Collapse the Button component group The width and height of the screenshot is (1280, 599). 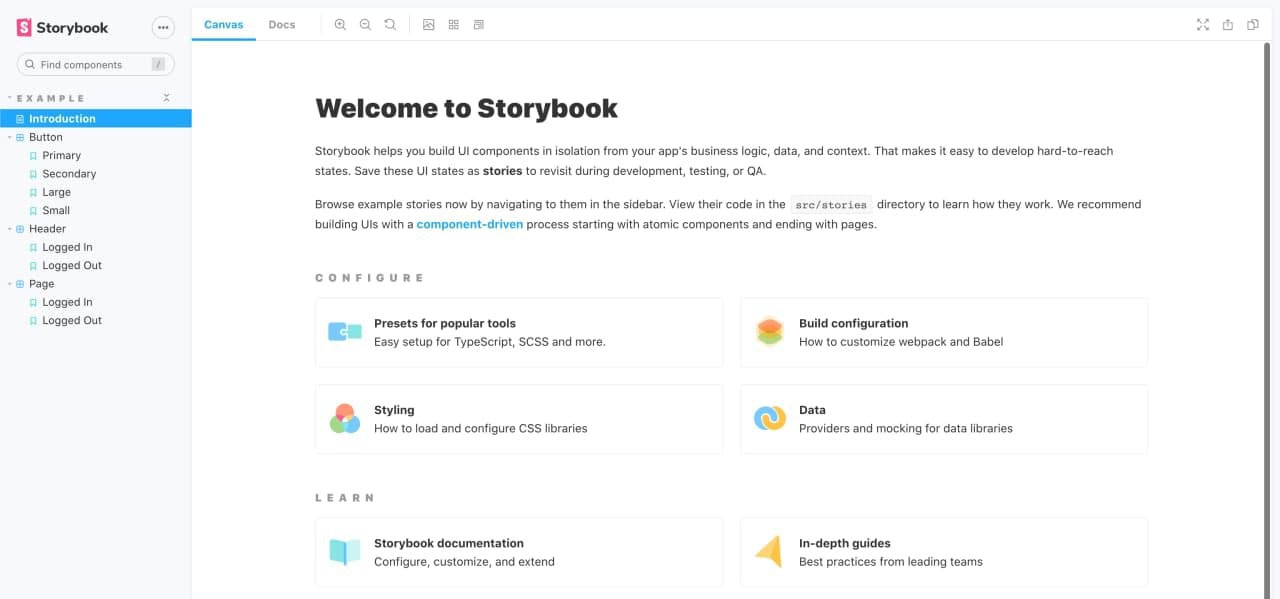[12, 137]
